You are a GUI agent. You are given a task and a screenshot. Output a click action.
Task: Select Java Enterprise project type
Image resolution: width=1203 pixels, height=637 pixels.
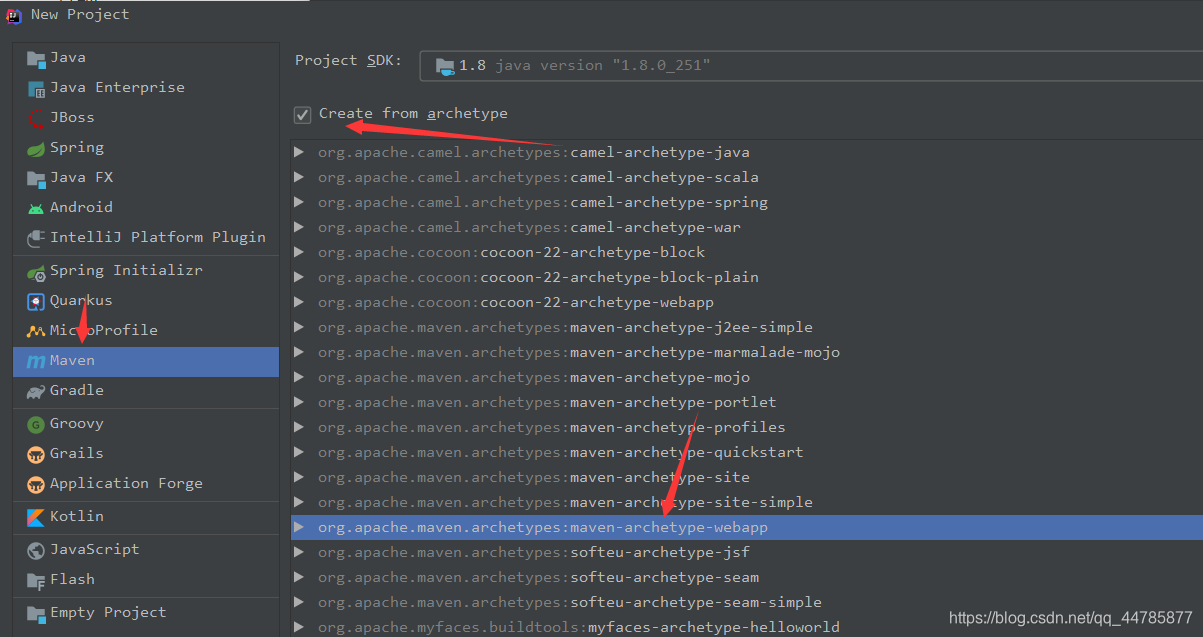(x=146, y=88)
